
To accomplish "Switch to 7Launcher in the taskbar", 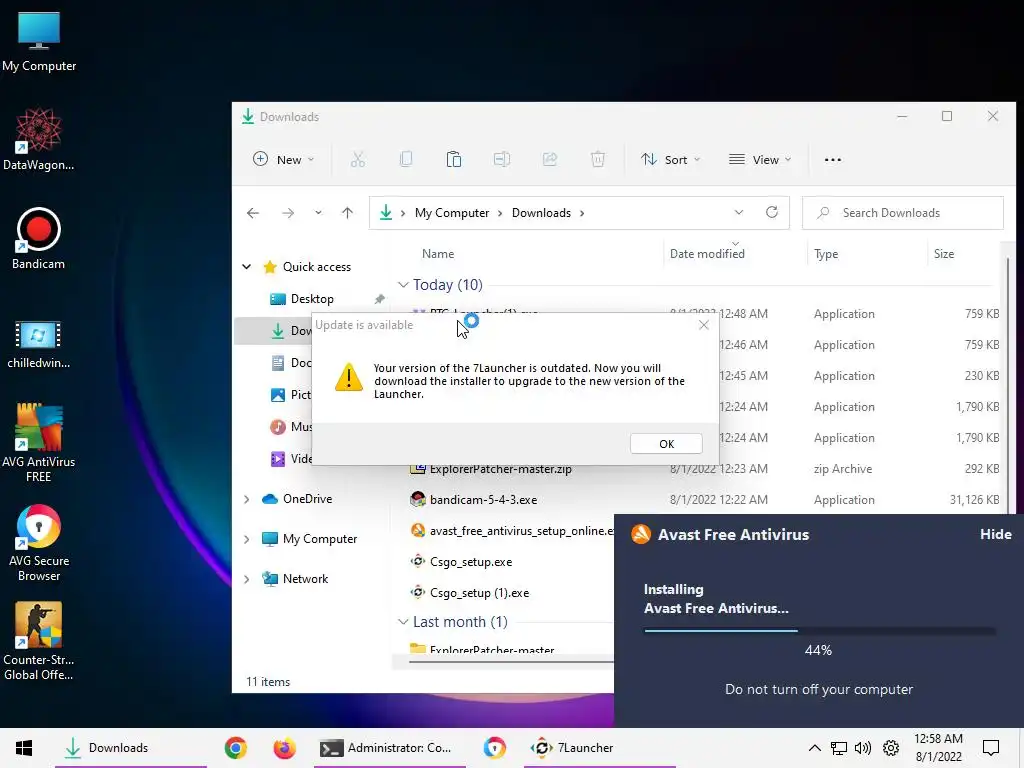I will (600, 748).
